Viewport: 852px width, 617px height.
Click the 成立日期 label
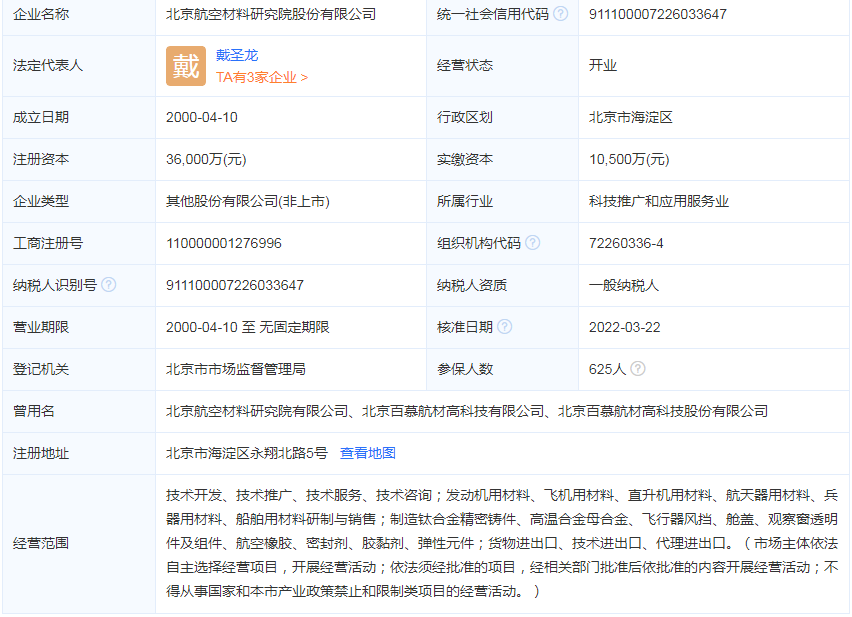coord(41,117)
